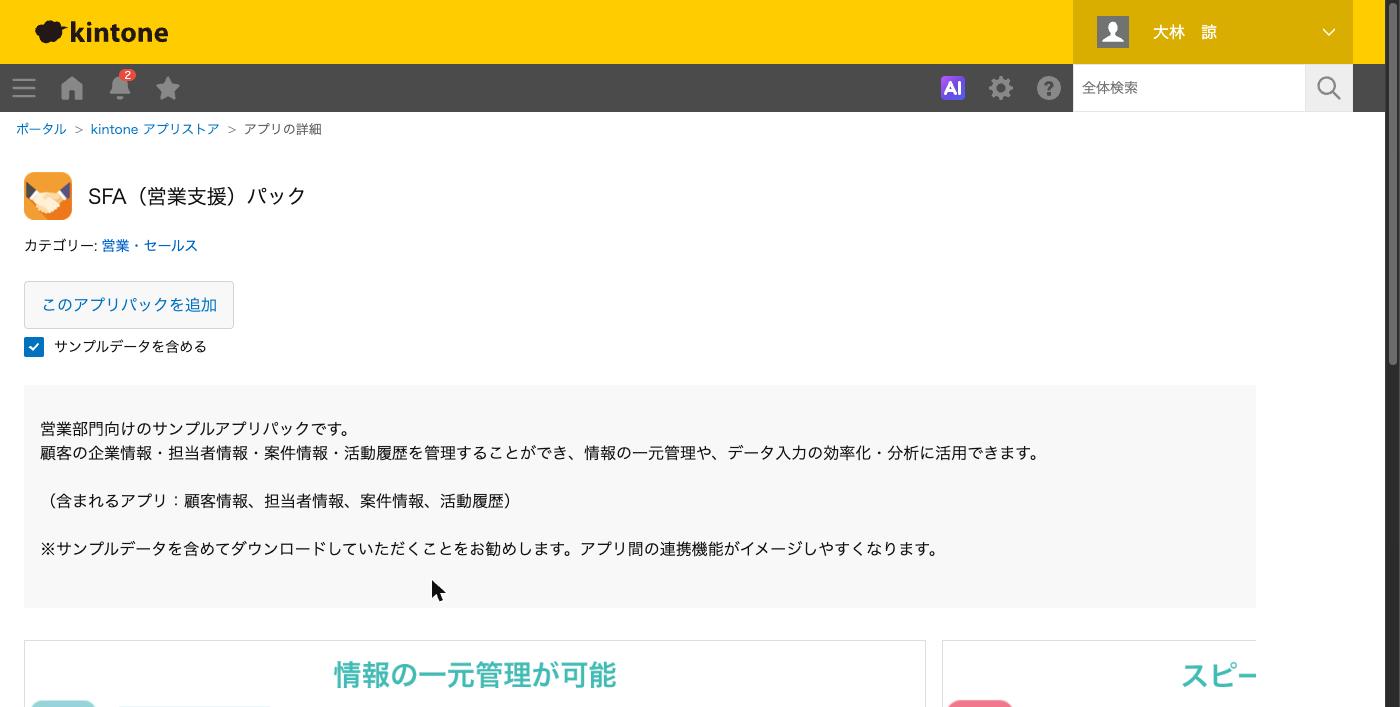Open the favorites star icon
This screenshot has height=707, width=1400.
[x=168, y=88]
